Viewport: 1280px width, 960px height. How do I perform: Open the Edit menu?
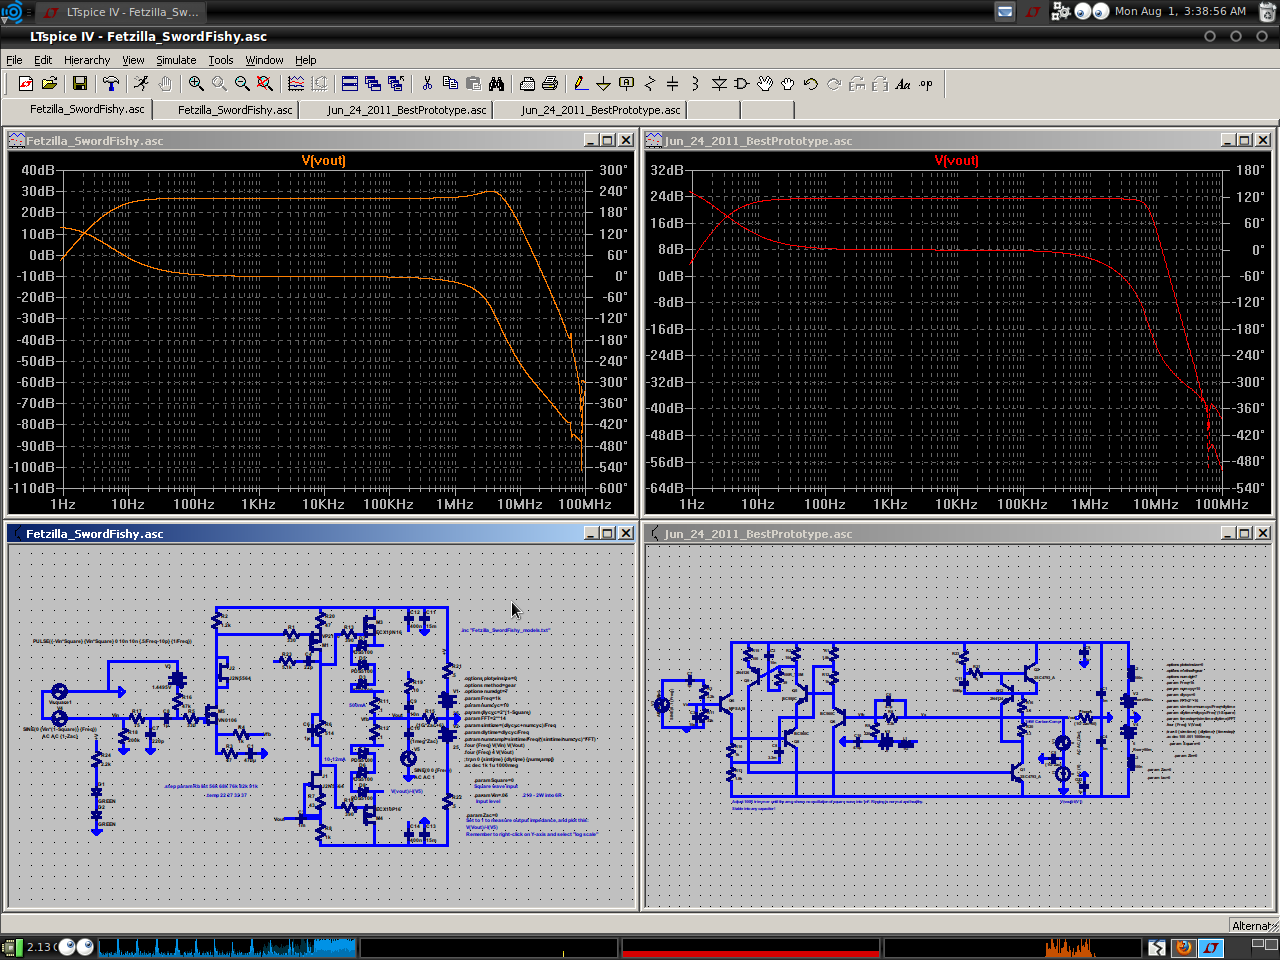43,60
